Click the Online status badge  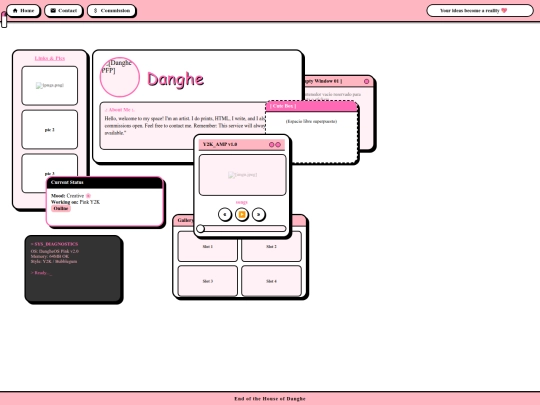pyautogui.click(x=61, y=208)
